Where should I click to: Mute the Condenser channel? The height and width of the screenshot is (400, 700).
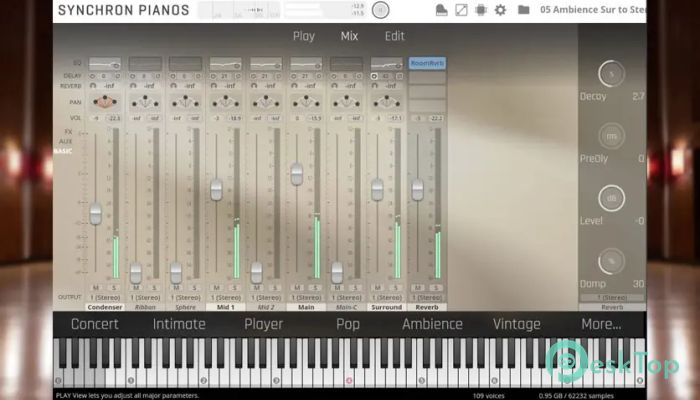[x=96, y=288]
